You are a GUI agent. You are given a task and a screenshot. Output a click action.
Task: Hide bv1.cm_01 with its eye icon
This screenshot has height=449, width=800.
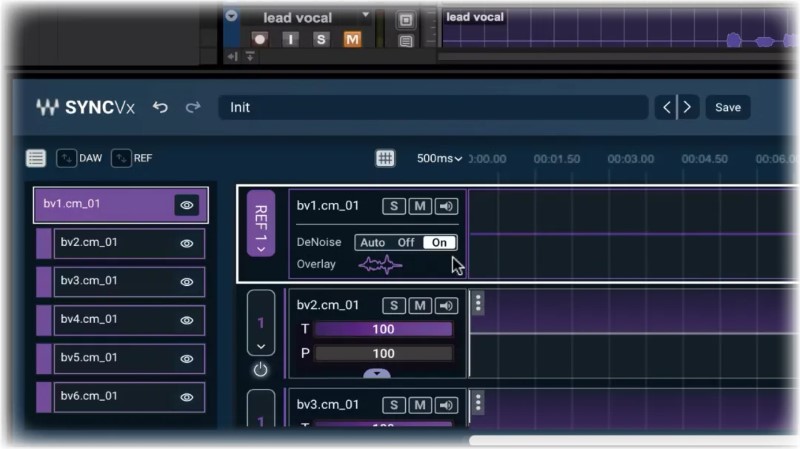[x=187, y=205]
